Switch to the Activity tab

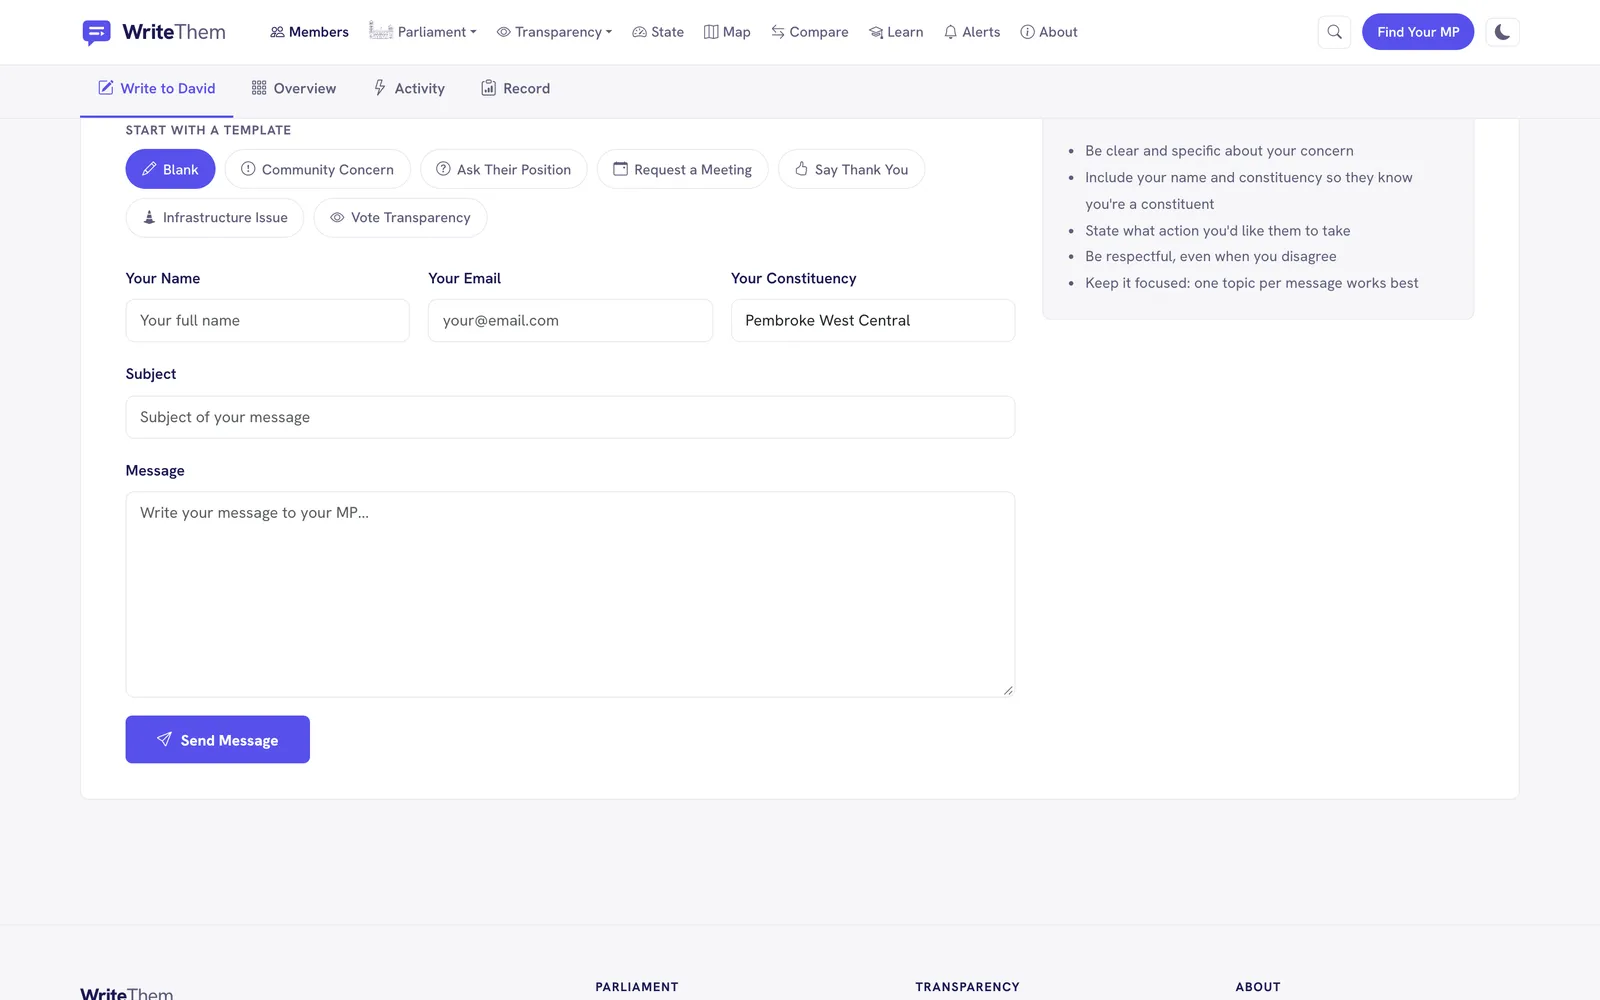[x=409, y=88]
